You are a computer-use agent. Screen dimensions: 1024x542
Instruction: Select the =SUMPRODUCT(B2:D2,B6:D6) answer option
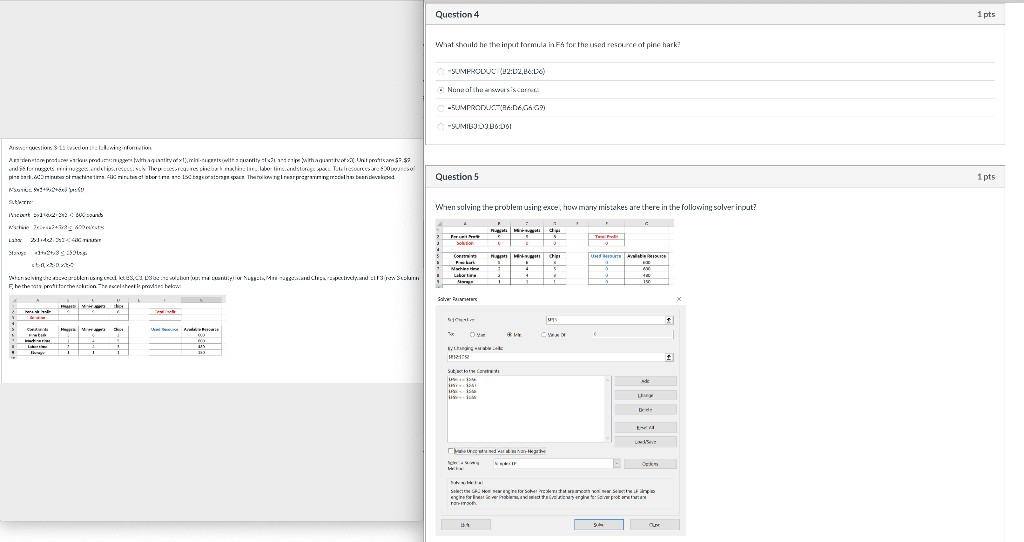(441, 71)
